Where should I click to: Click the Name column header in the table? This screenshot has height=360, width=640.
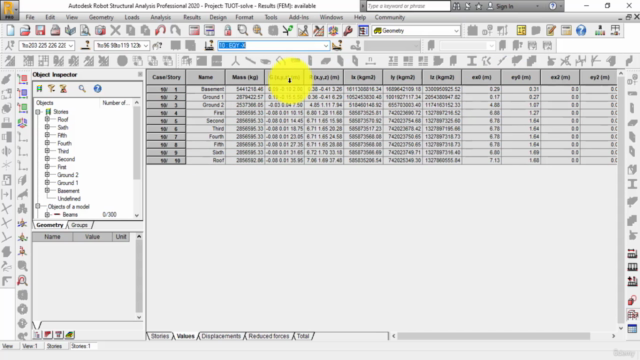(x=205, y=77)
